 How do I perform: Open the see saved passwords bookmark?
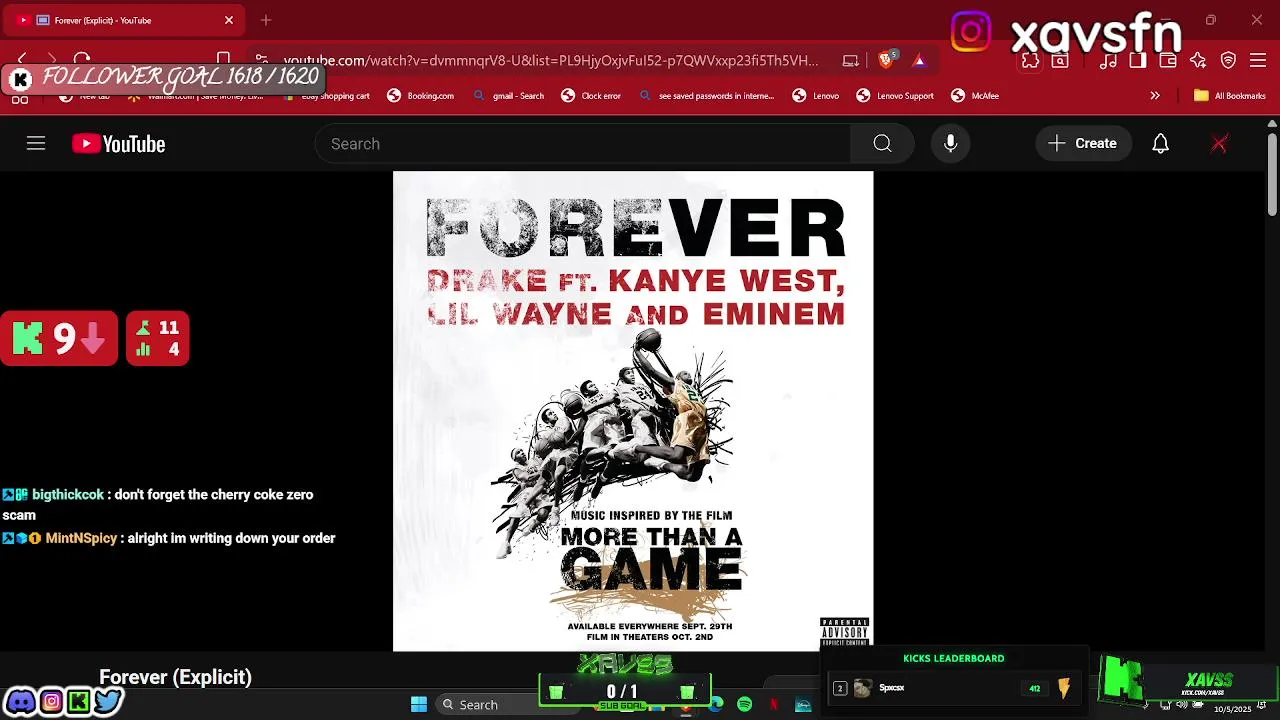click(x=706, y=96)
